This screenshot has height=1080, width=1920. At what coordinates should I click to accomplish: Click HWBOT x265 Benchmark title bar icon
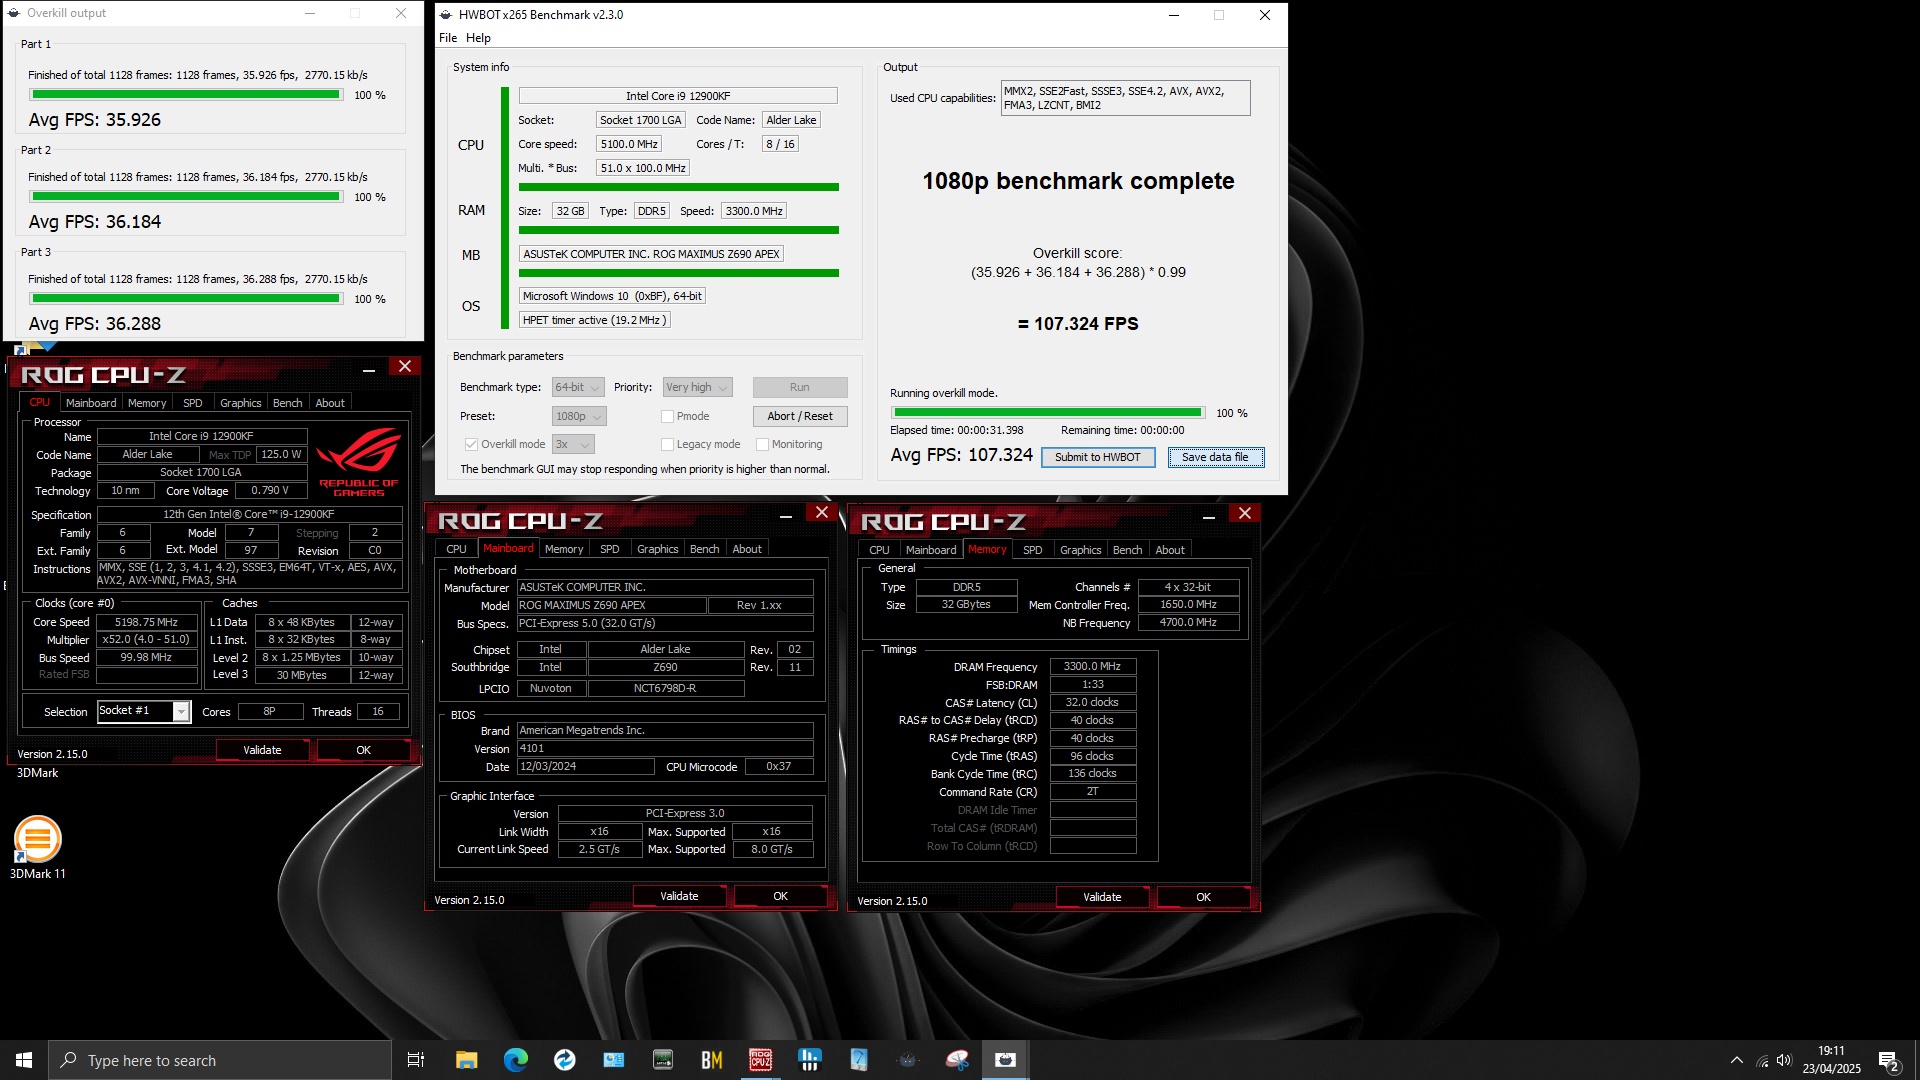click(x=446, y=15)
